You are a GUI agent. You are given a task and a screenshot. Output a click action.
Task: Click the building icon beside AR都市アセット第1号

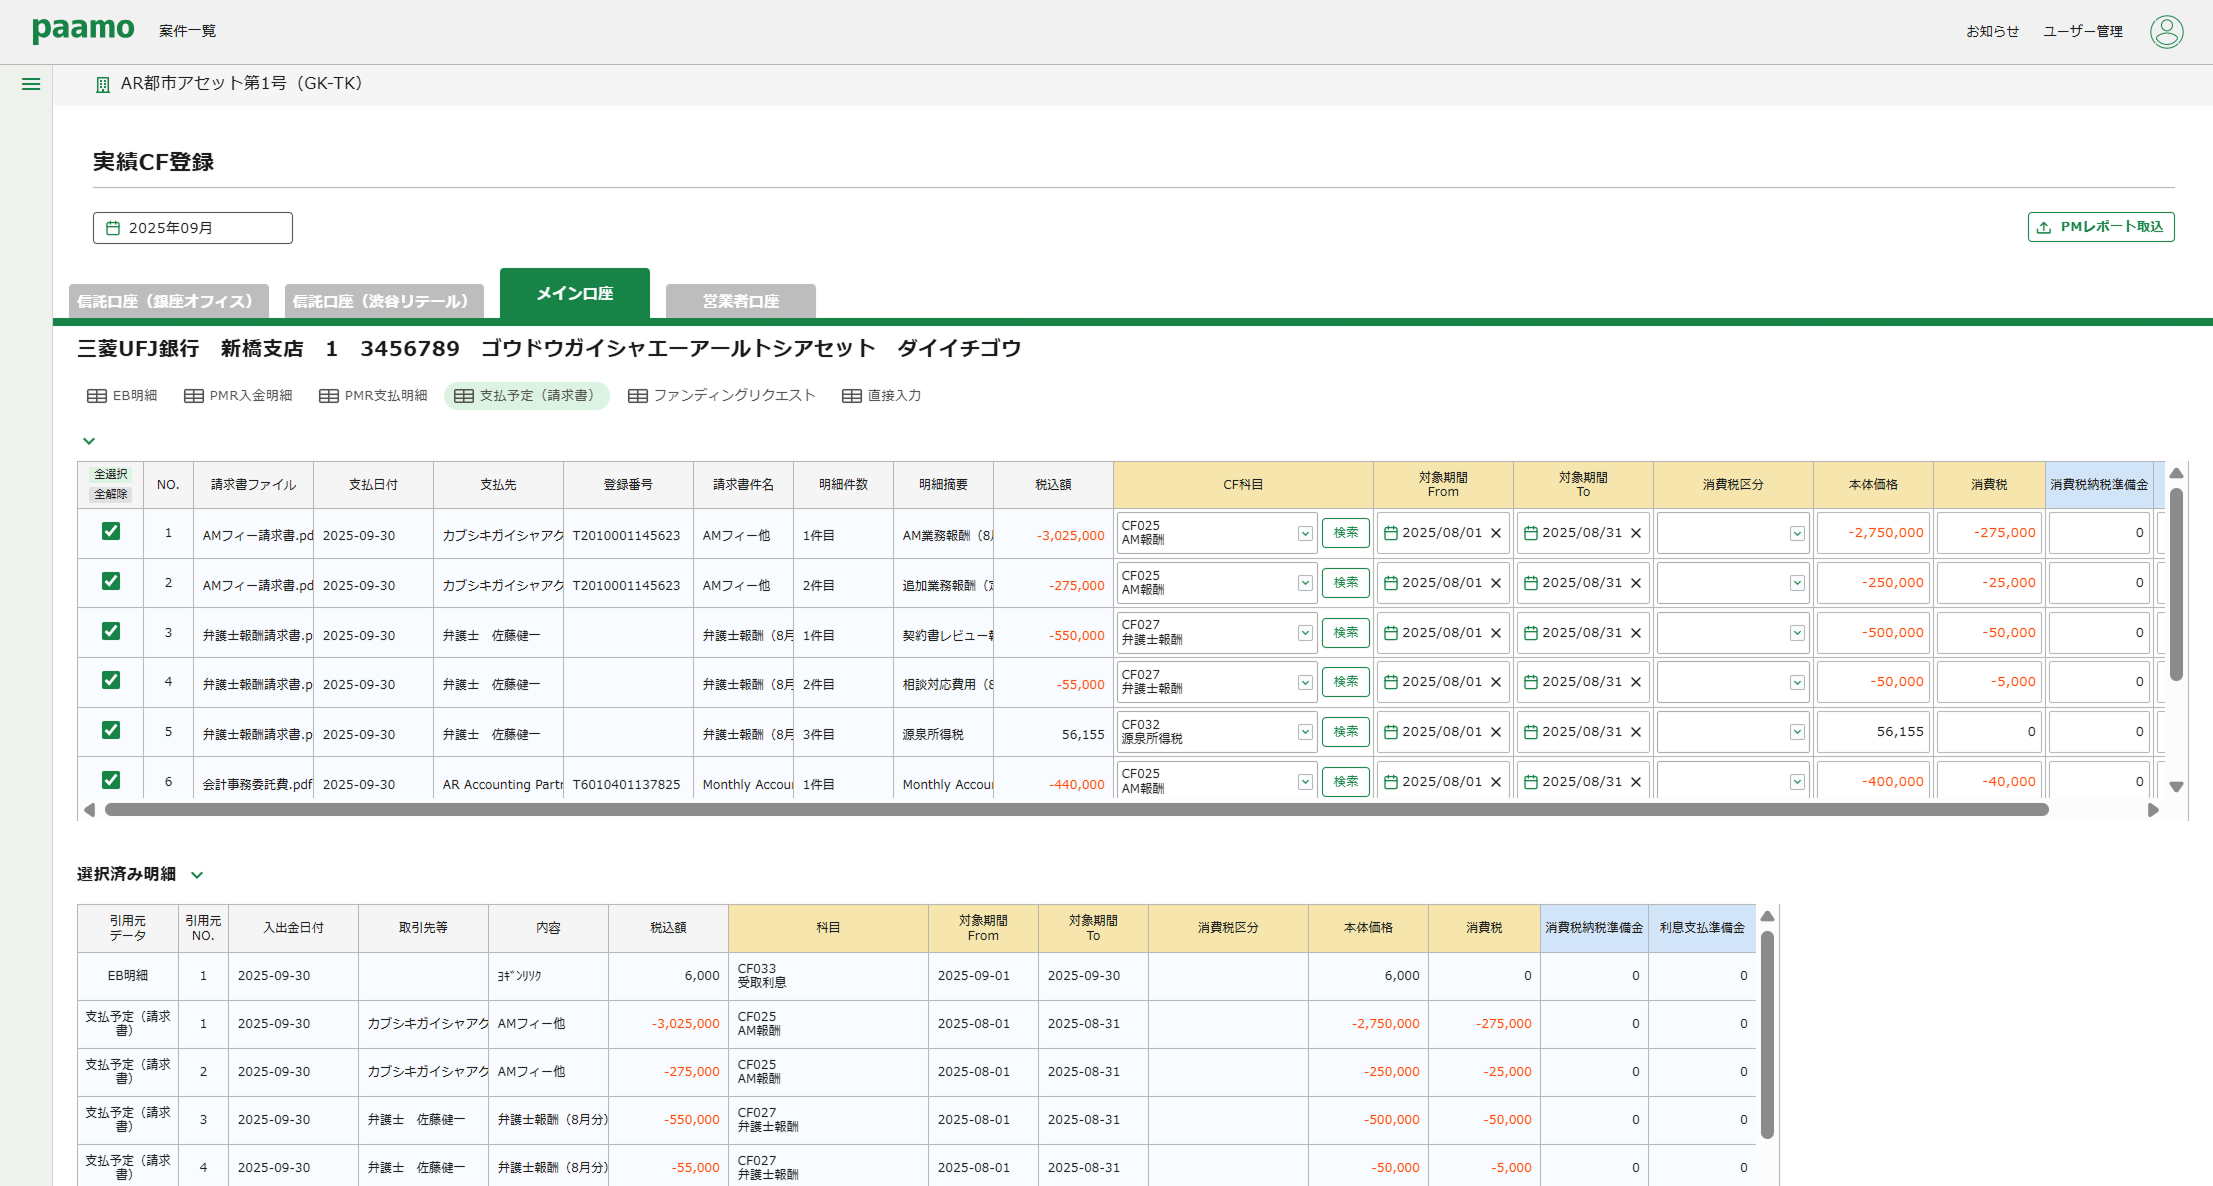click(x=102, y=85)
